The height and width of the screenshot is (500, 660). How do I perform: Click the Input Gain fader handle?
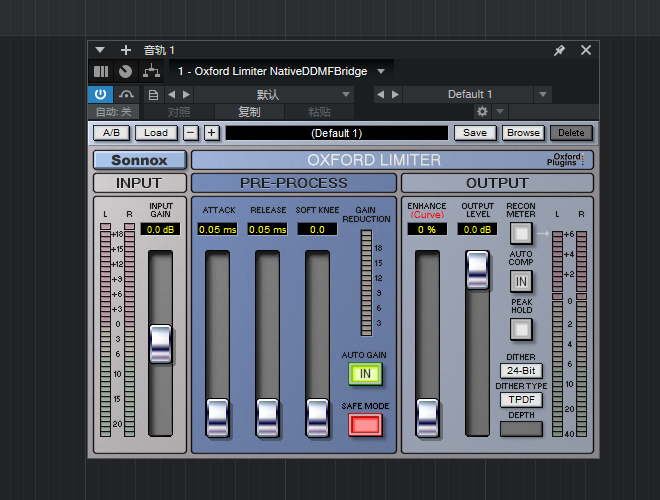[x=161, y=343]
